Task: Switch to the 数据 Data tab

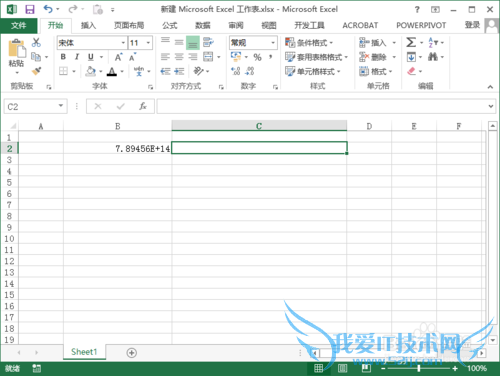Action: click(x=203, y=25)
